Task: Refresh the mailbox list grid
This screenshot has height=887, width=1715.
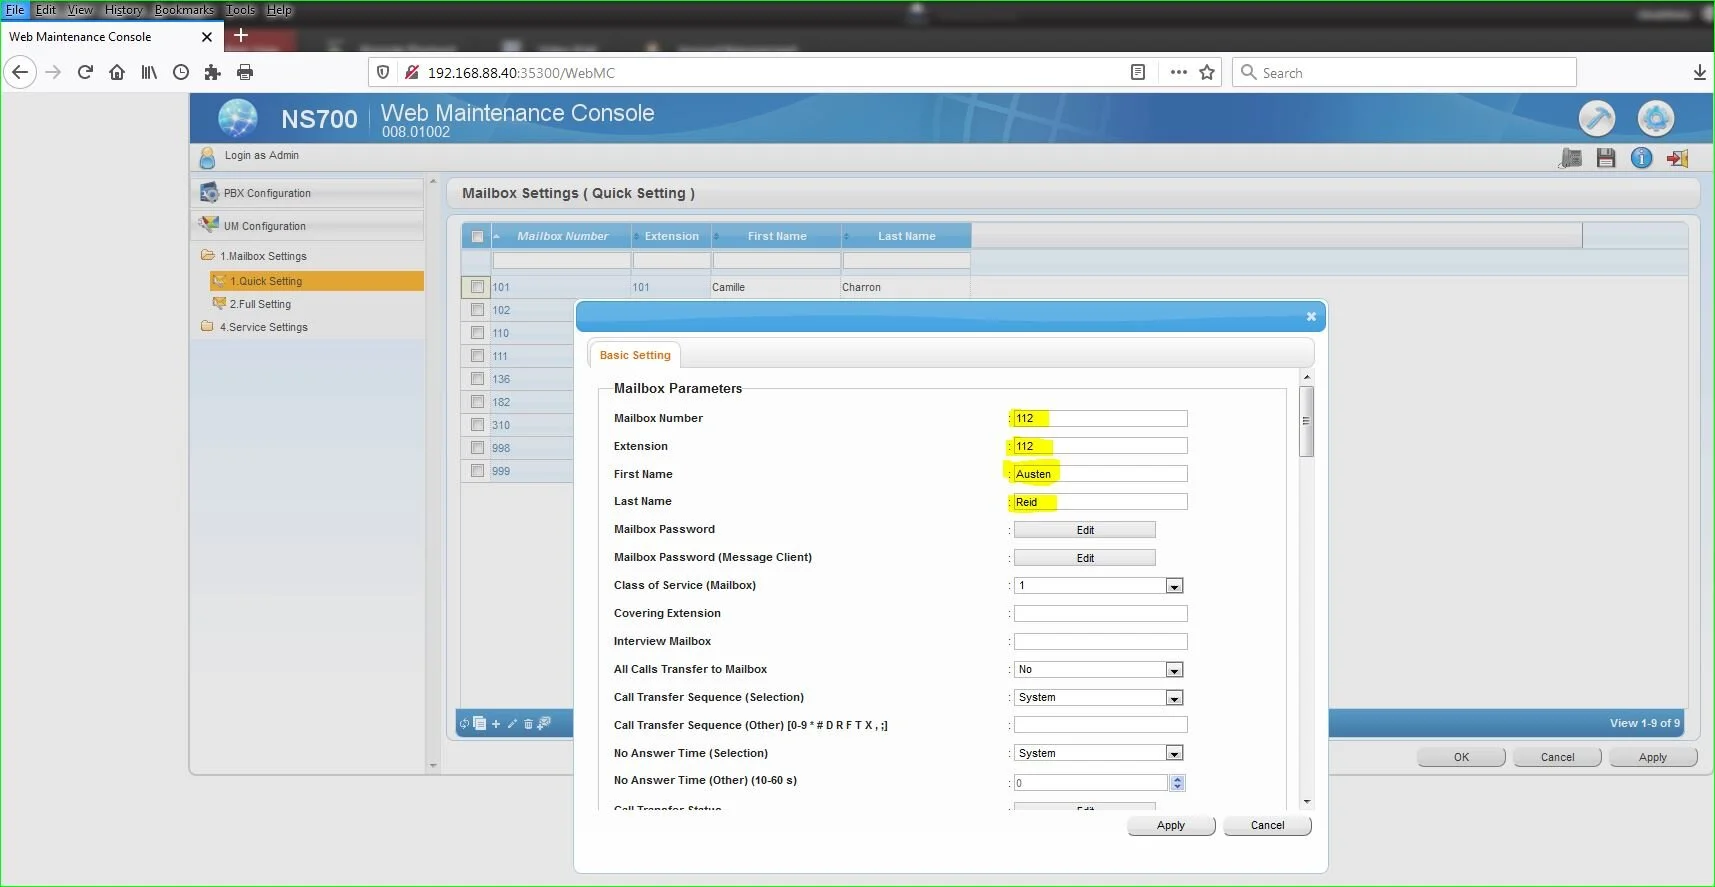Action: pyautogui.click(x=464, y=723)
